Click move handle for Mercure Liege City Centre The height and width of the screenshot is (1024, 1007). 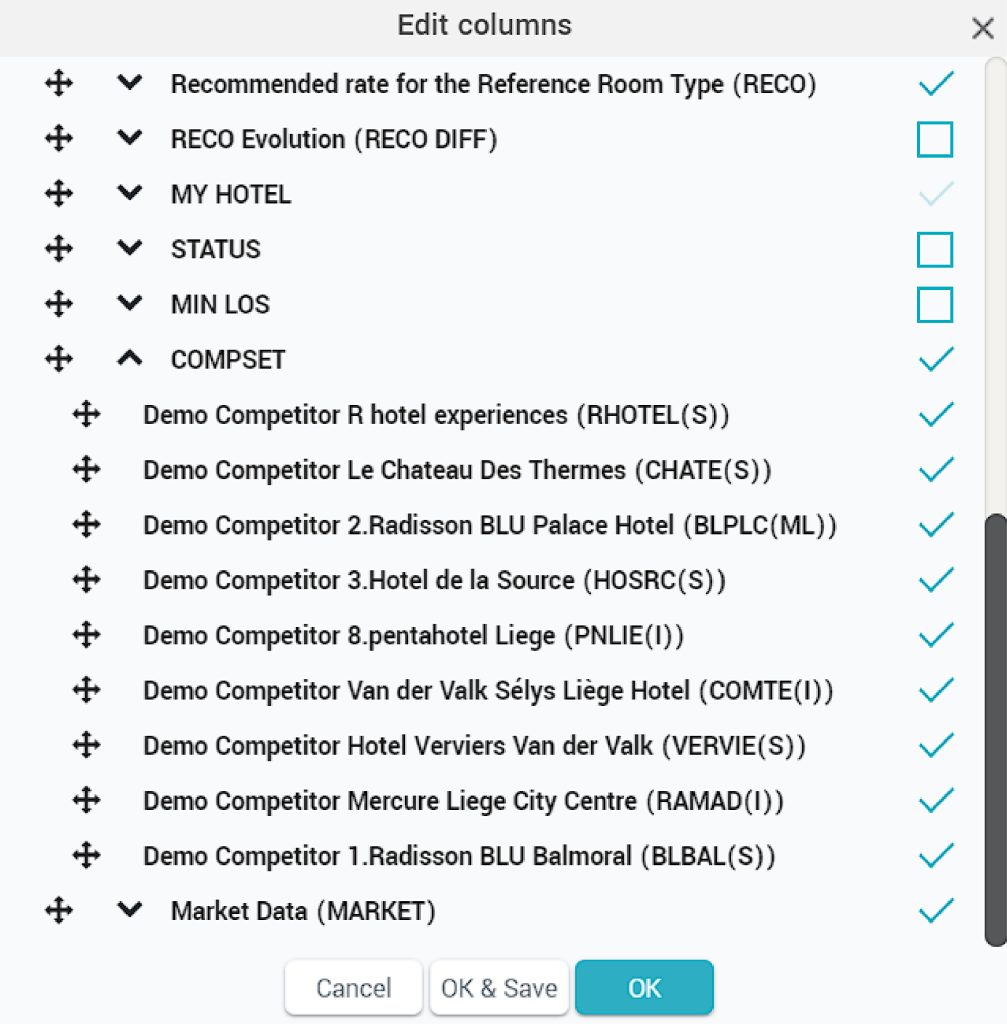tap(86, 800)
